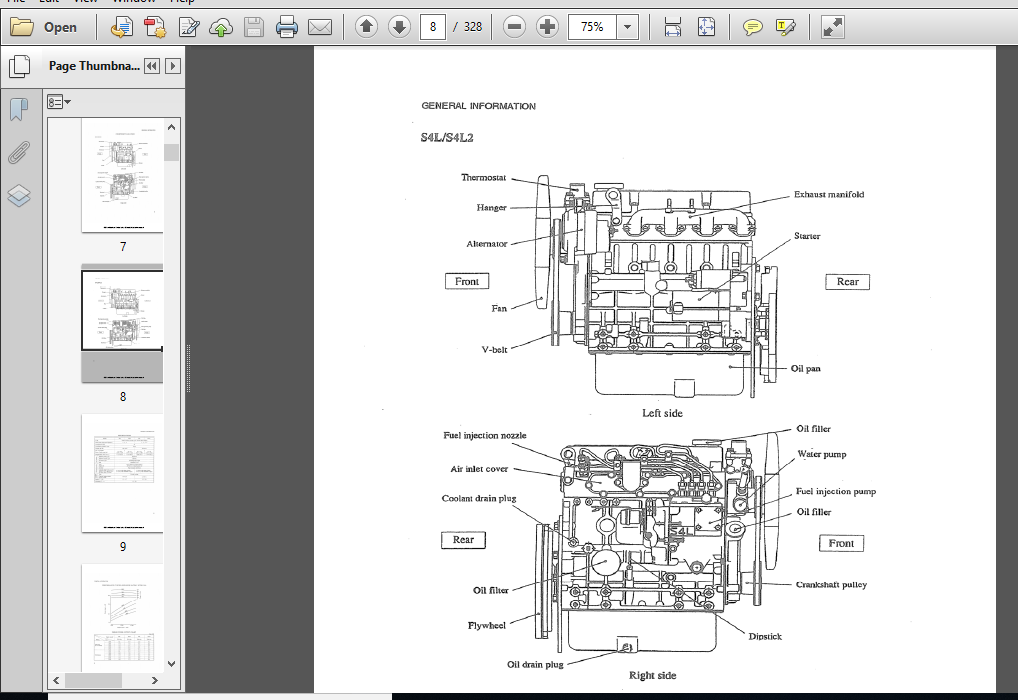1018x700 pixels.
Task: Print the document using printer icon
Action: point(286,27)
